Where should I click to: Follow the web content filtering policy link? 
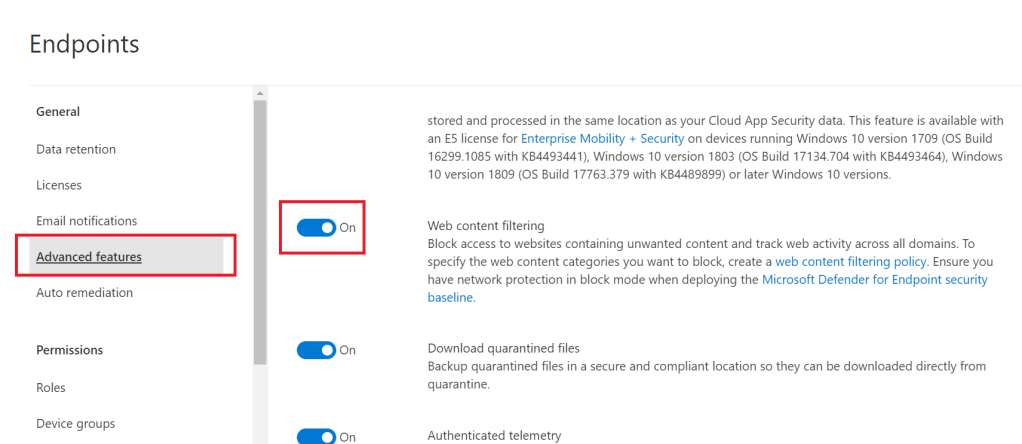pyautogui.click(x=851, y=261)
